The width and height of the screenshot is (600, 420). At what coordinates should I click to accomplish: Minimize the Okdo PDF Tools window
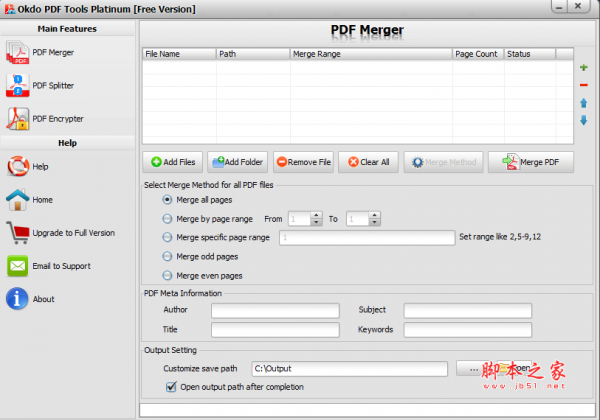559,7
